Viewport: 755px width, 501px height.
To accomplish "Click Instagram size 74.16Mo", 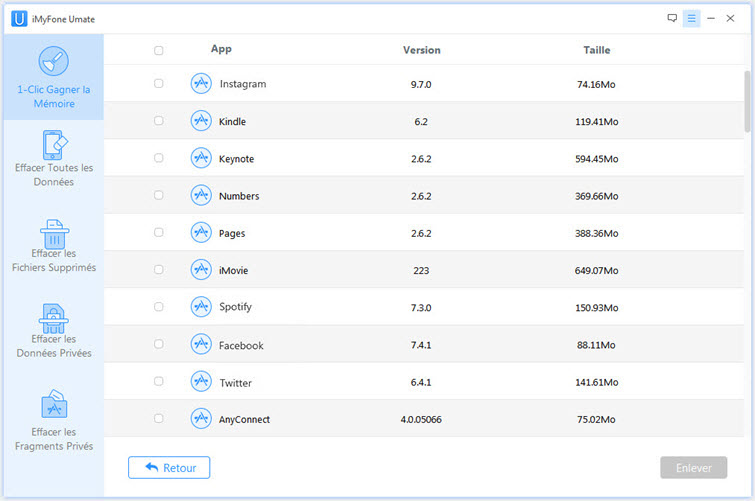I will pos(596,85).
